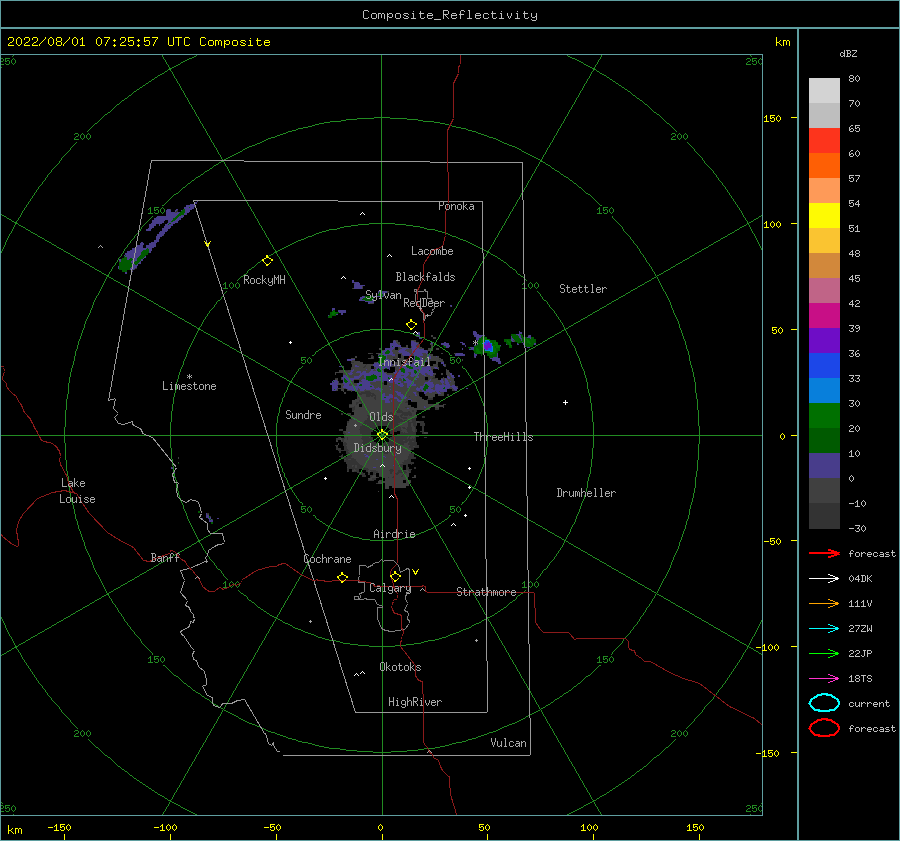Click the Limestone label
The image size is (900, 841).
coord(189,386)
